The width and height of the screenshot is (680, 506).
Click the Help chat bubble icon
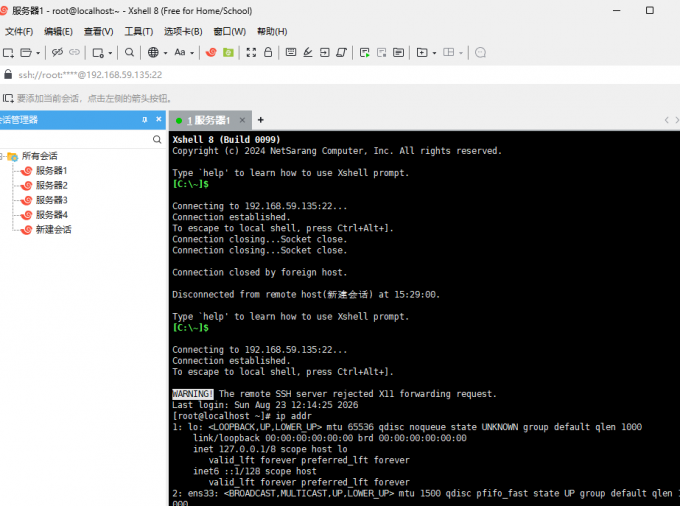click(x=480, y=53)
